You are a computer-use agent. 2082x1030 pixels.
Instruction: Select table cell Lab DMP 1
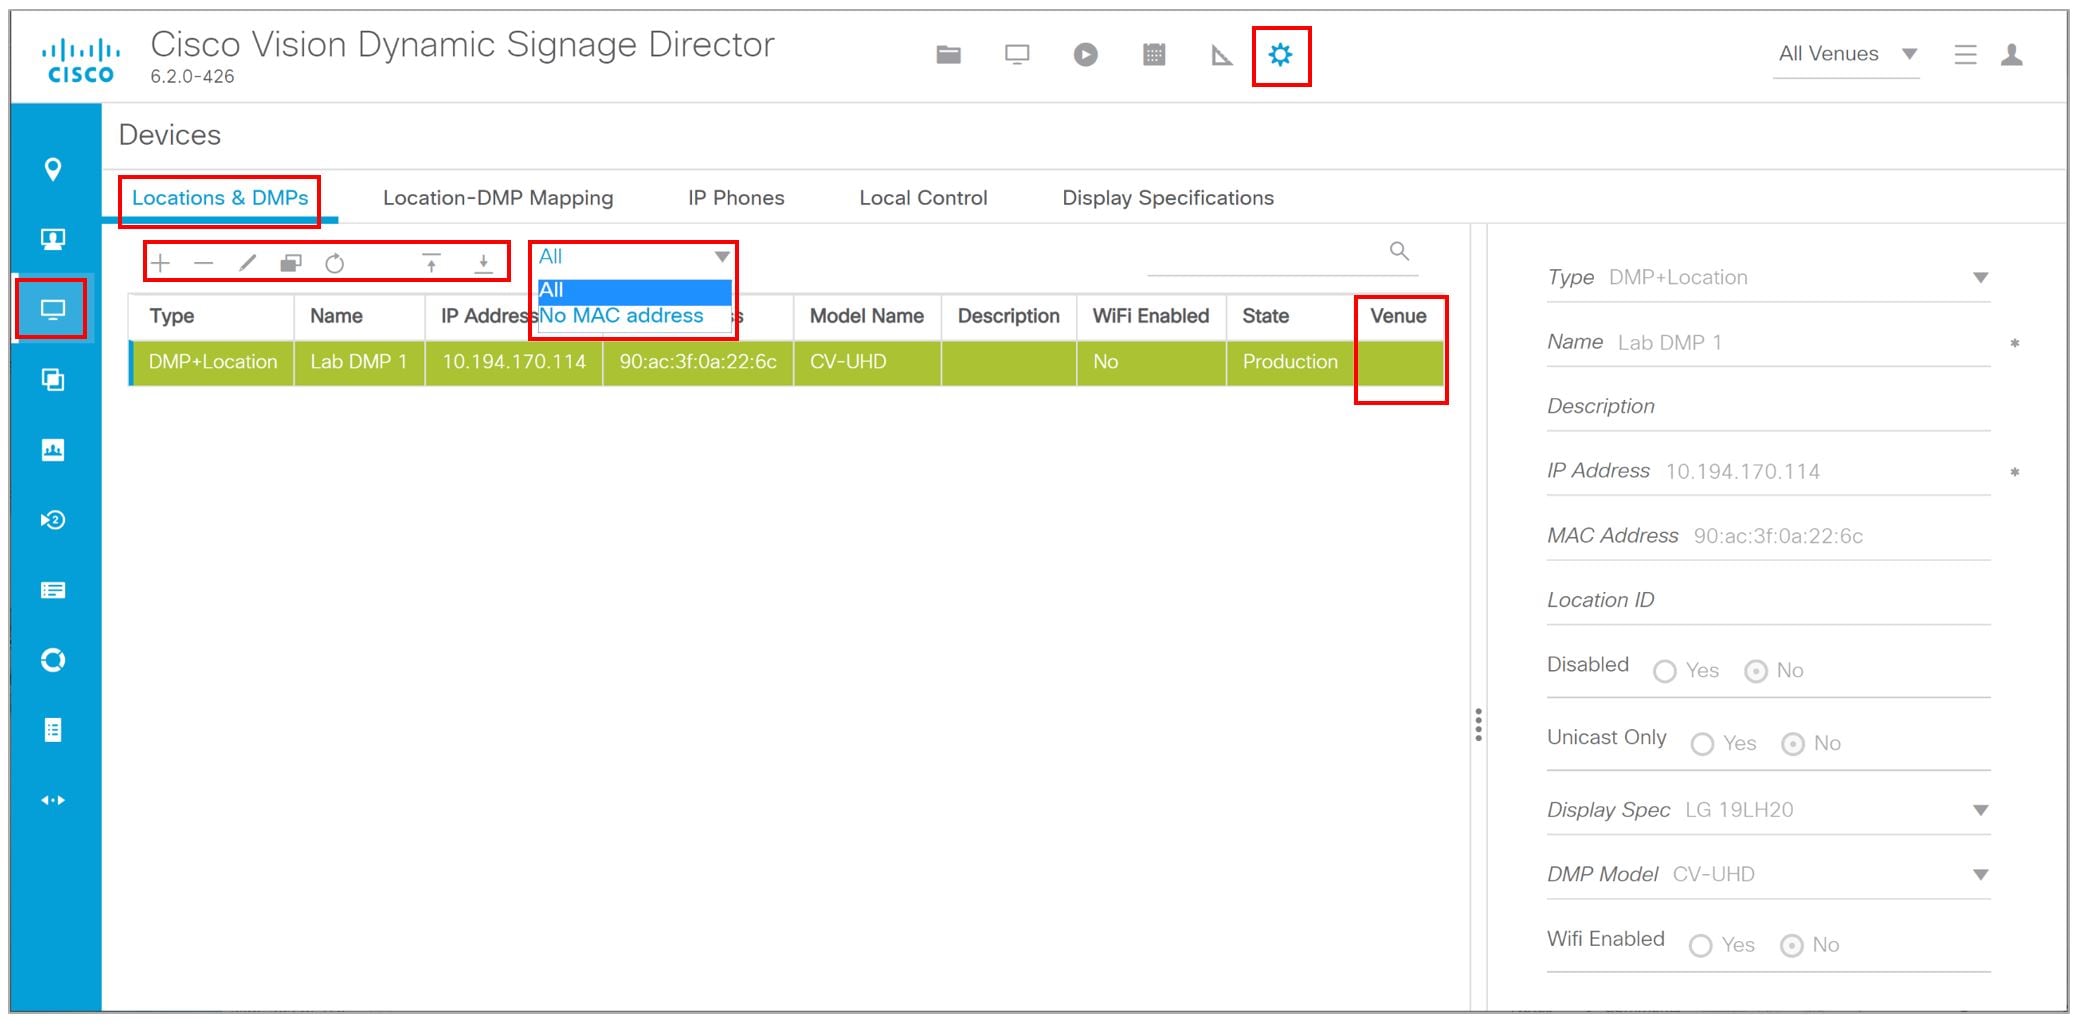pos(359,362)
